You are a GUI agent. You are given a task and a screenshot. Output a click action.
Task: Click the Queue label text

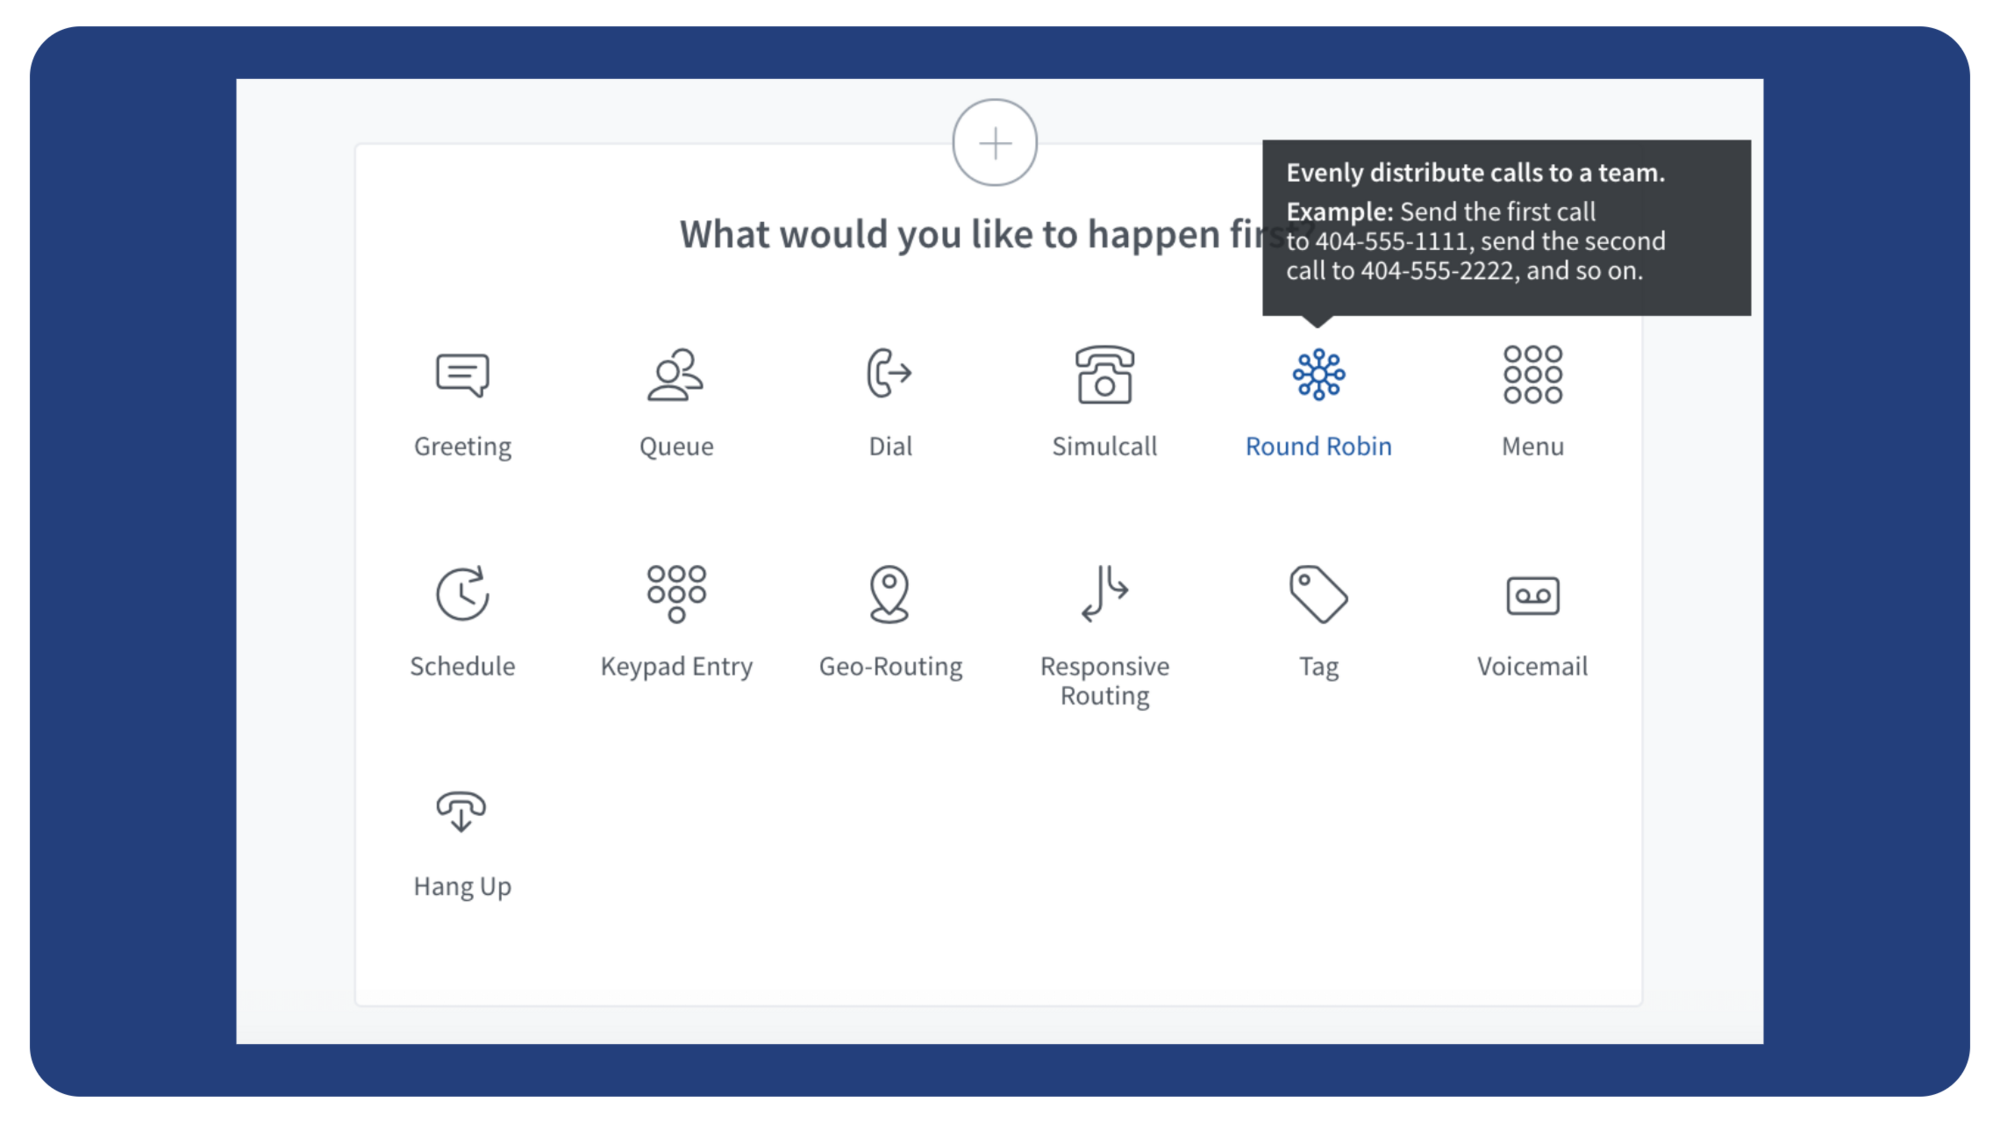coord(677,445)
